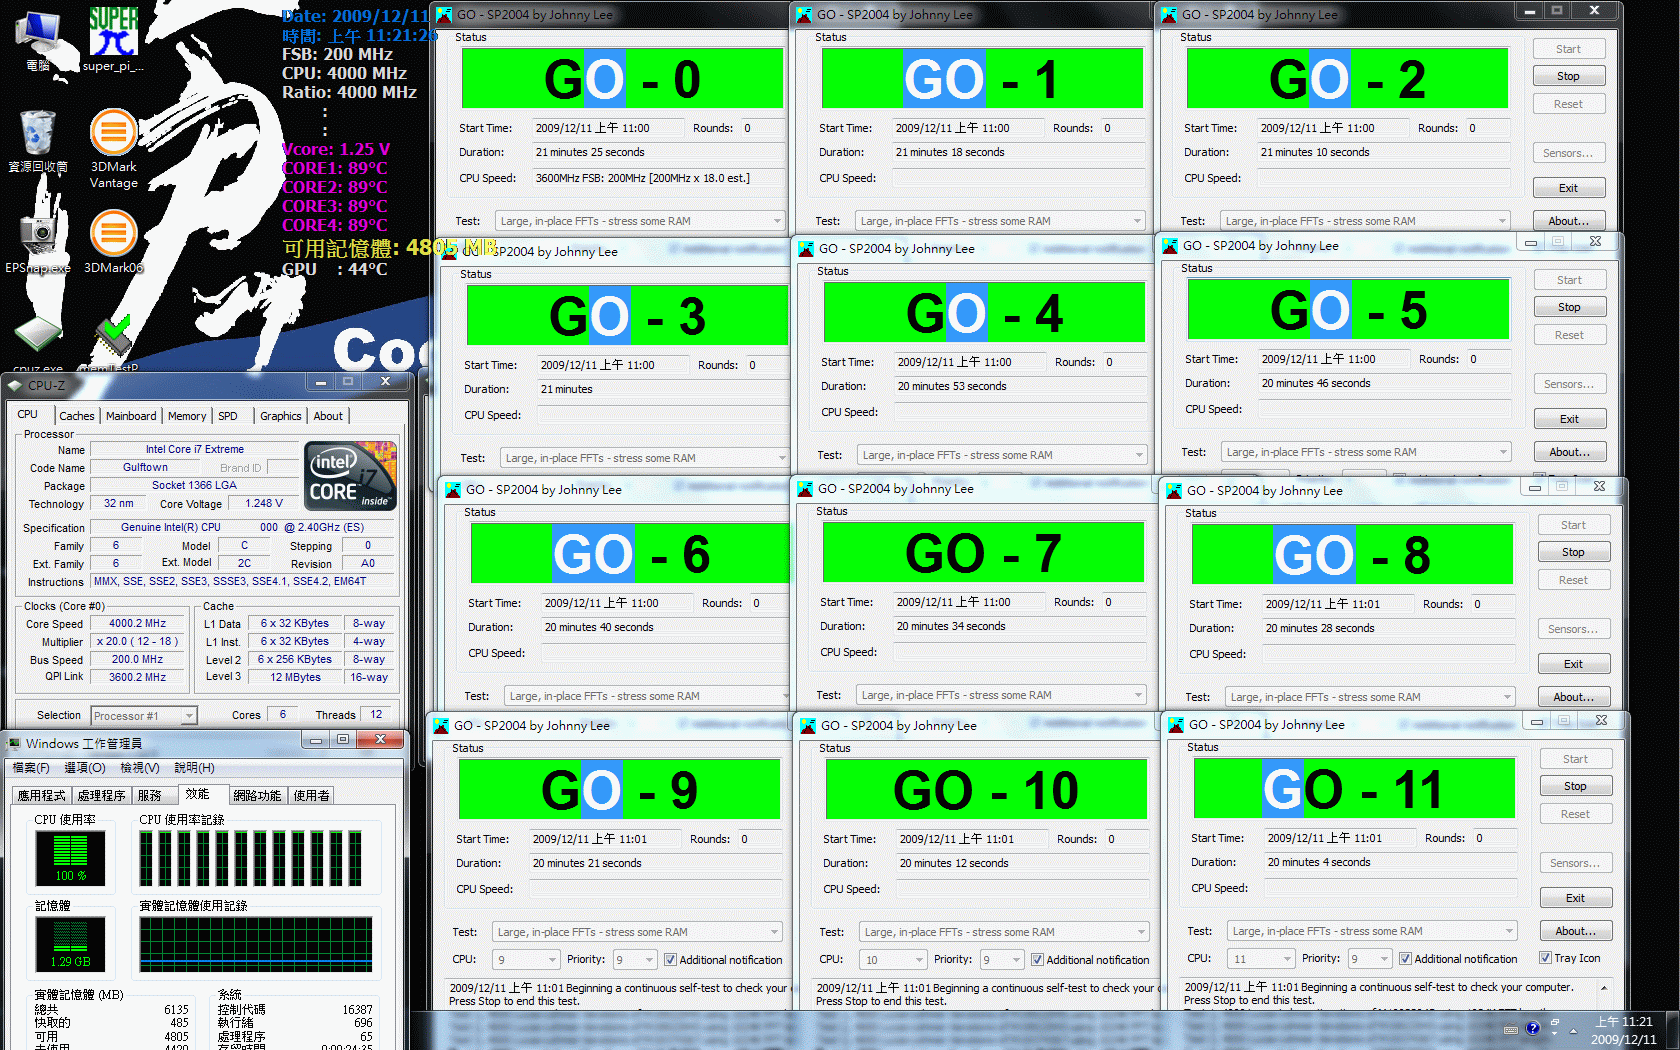Click the GO-0 window title bar icon
Image resolution: width=1680 pixels, height=1050 pixels.
[445, 14]
